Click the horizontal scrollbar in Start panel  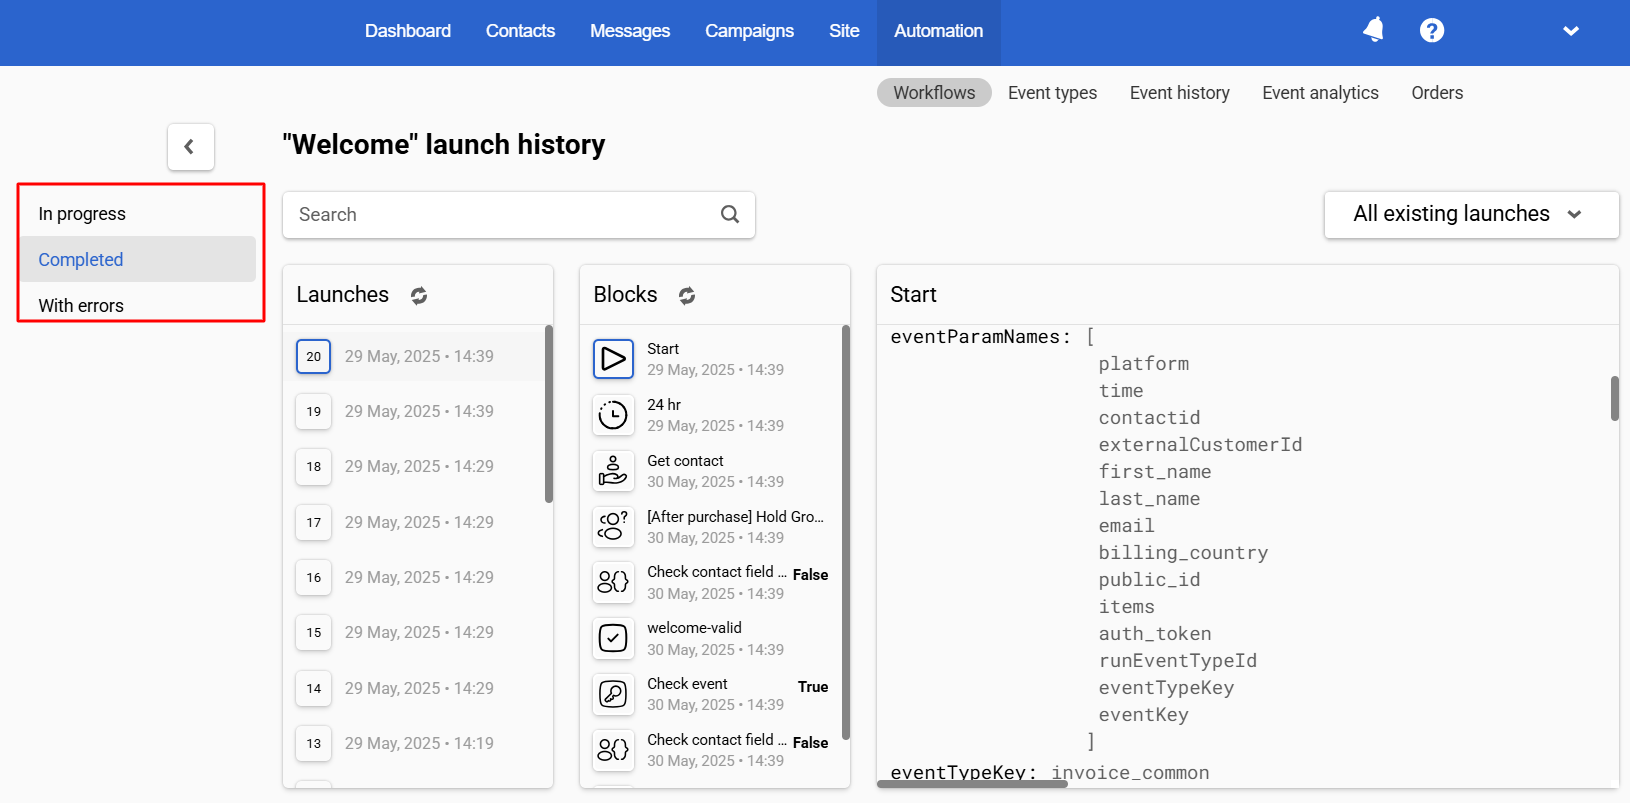(972, 784)
